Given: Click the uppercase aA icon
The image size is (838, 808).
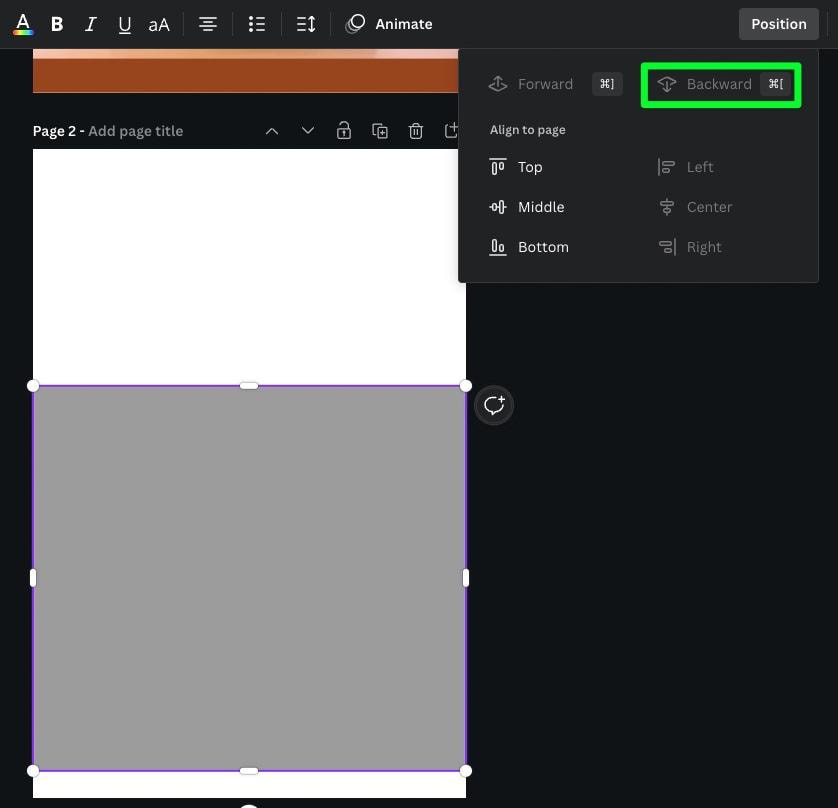Looking at the screenshot, I should pyautogui.click(x=159, y=24).
